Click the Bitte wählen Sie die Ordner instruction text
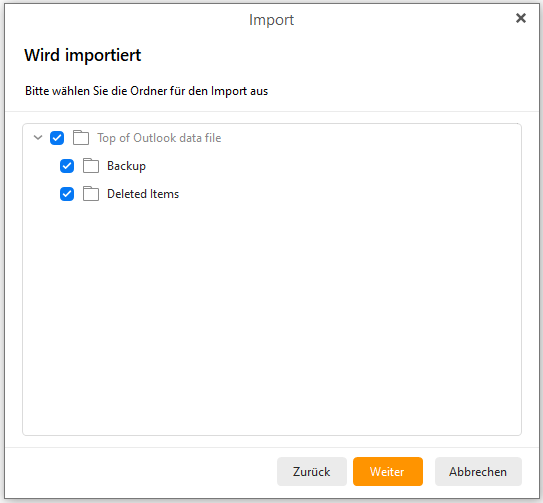This screenshot has height=503, width=543. pyautogui.click(x=146, y=91)
